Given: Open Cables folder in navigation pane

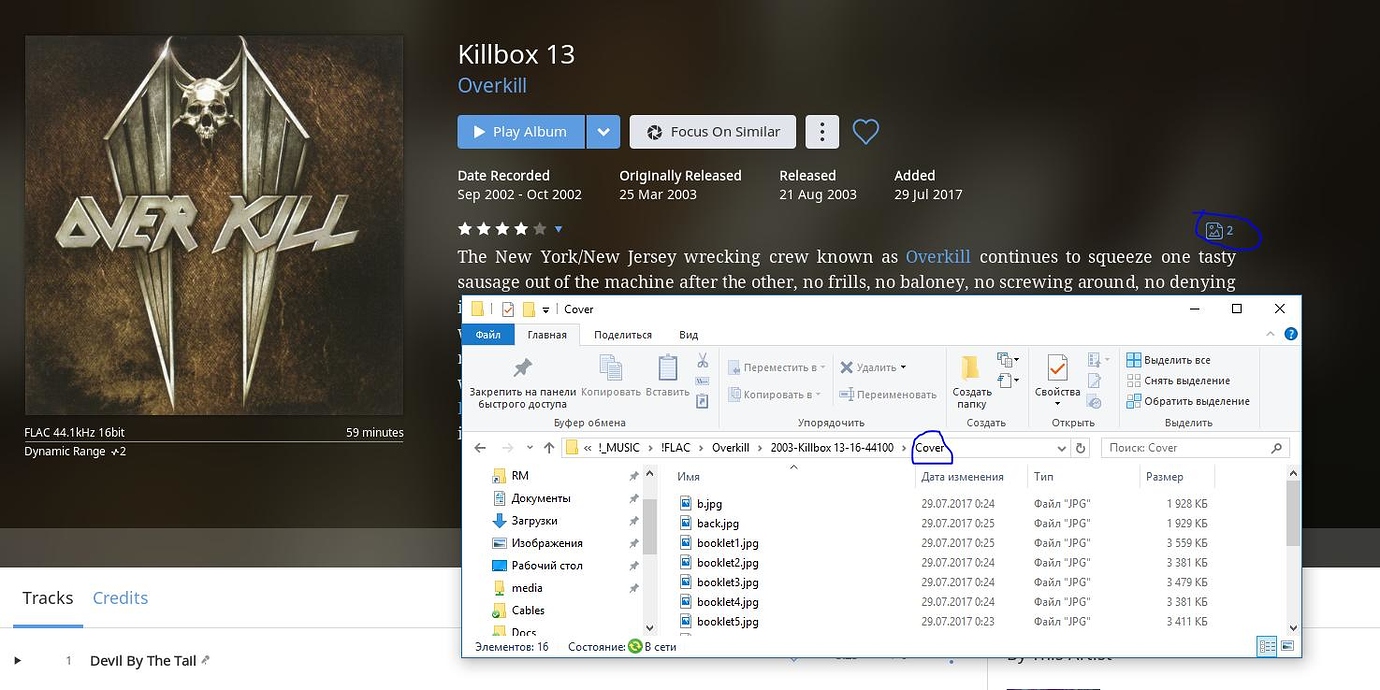Looking at the screenshot, I should (x=528, y=610).
